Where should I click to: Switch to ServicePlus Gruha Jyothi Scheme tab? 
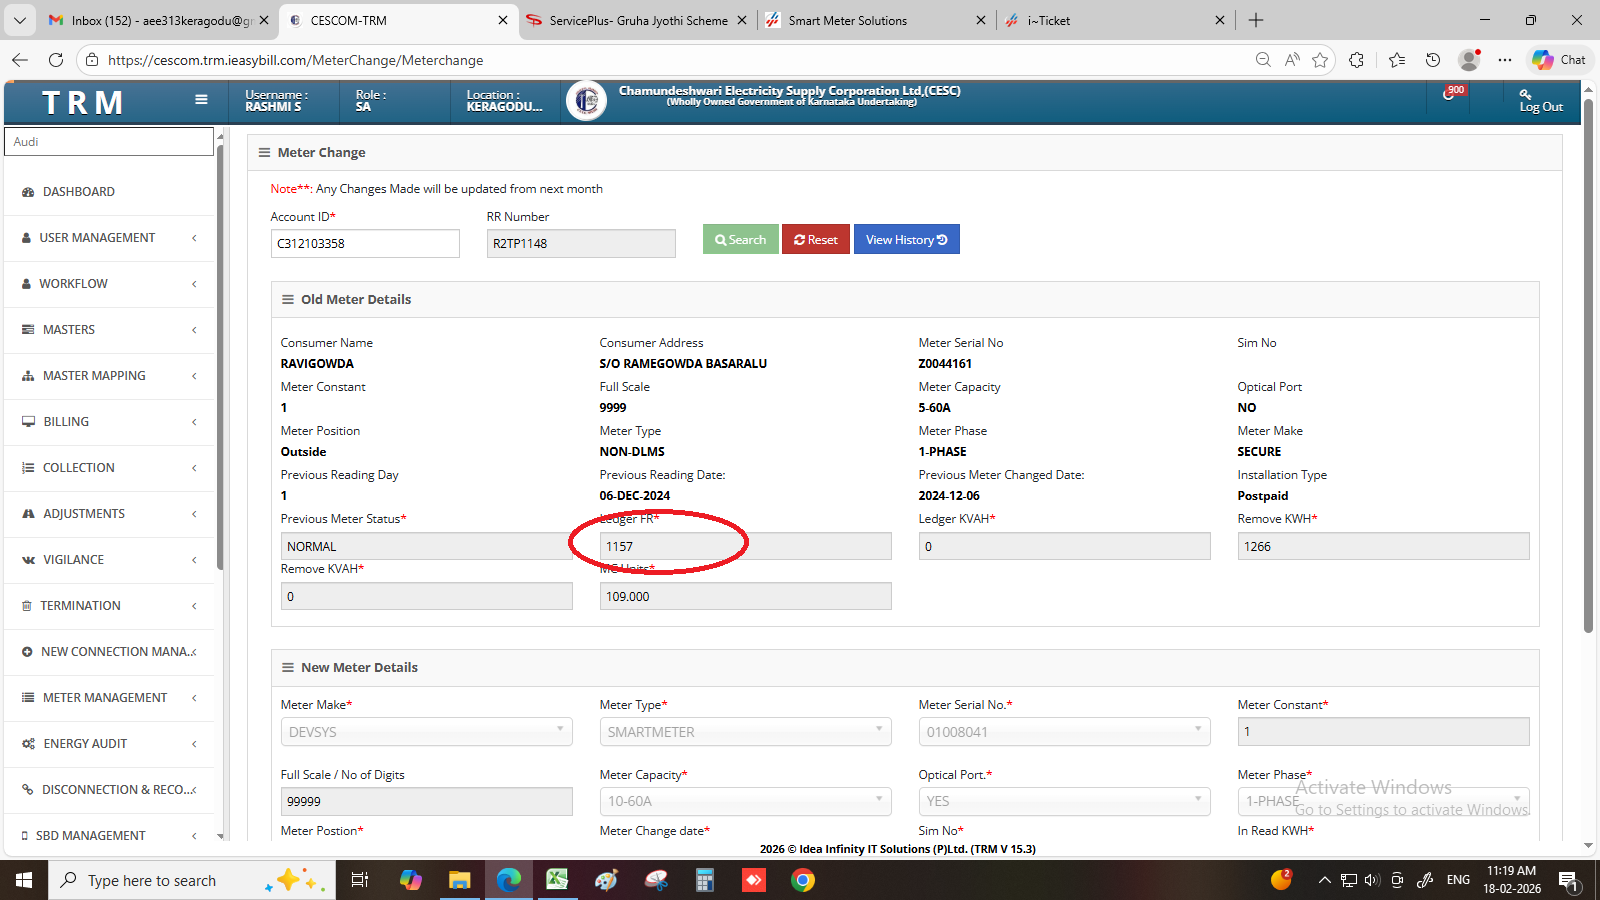[638, 20]
